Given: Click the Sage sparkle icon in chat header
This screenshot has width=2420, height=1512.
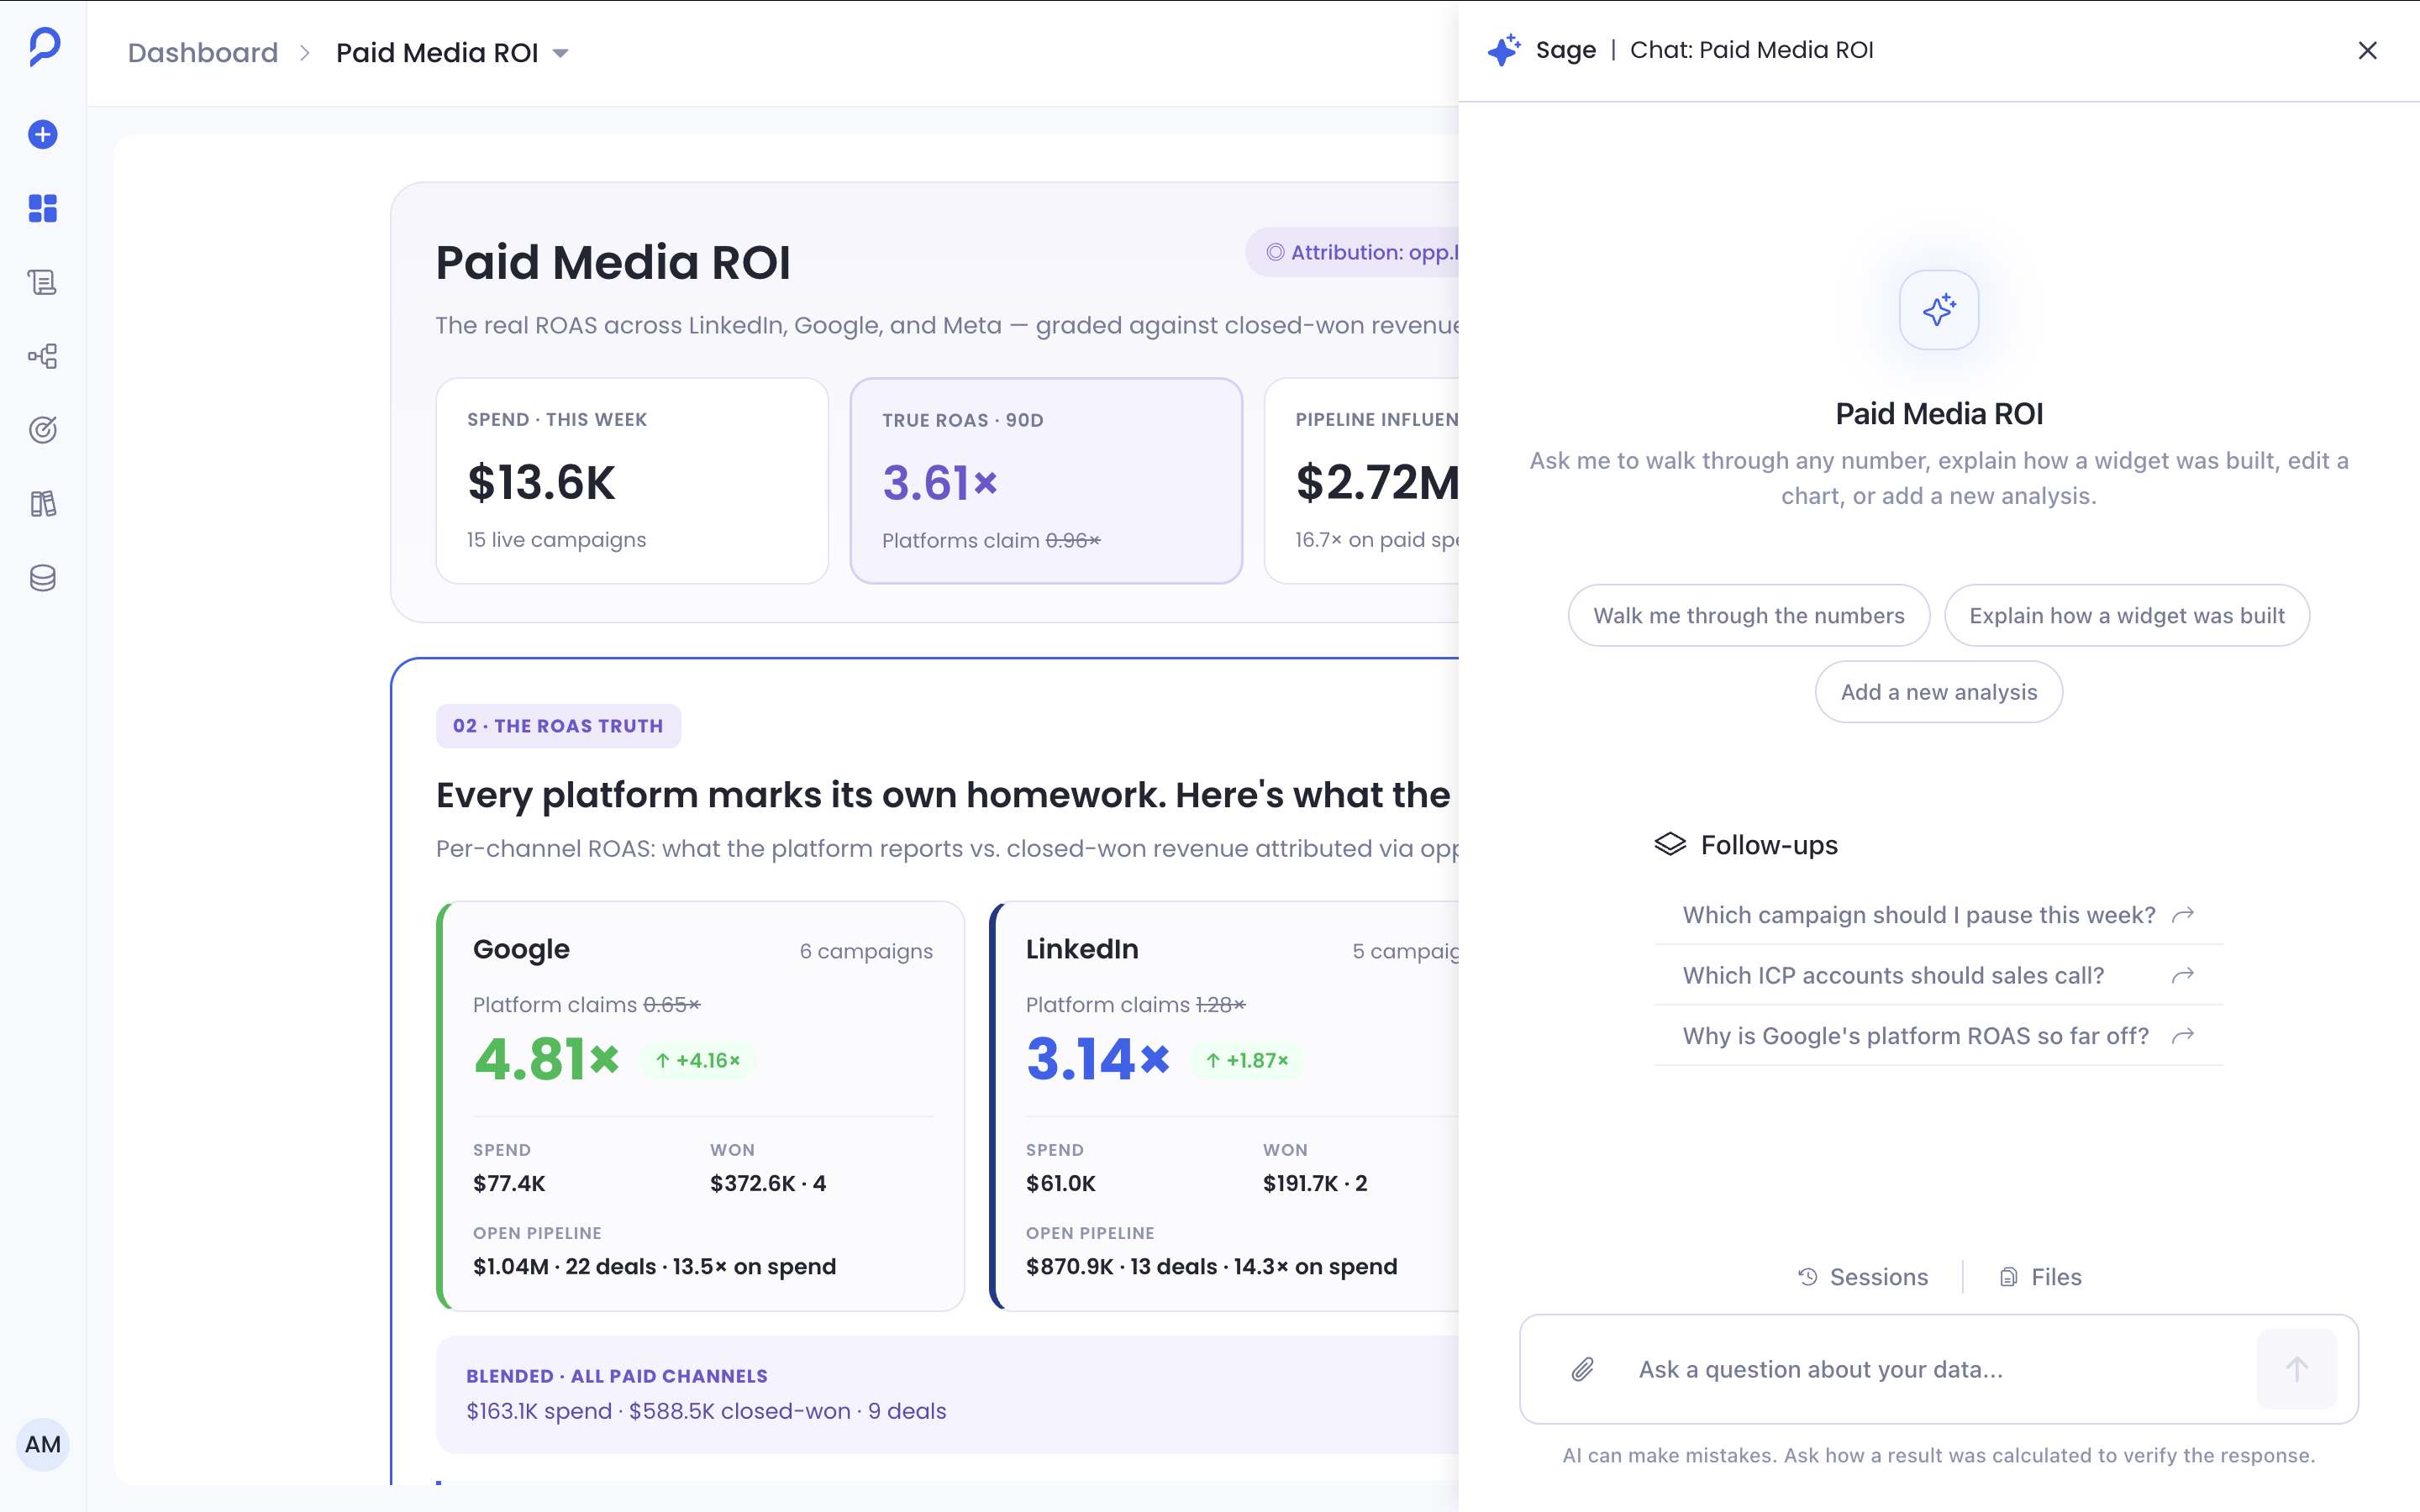Looking at the screenshot, I should point(1503,50).
